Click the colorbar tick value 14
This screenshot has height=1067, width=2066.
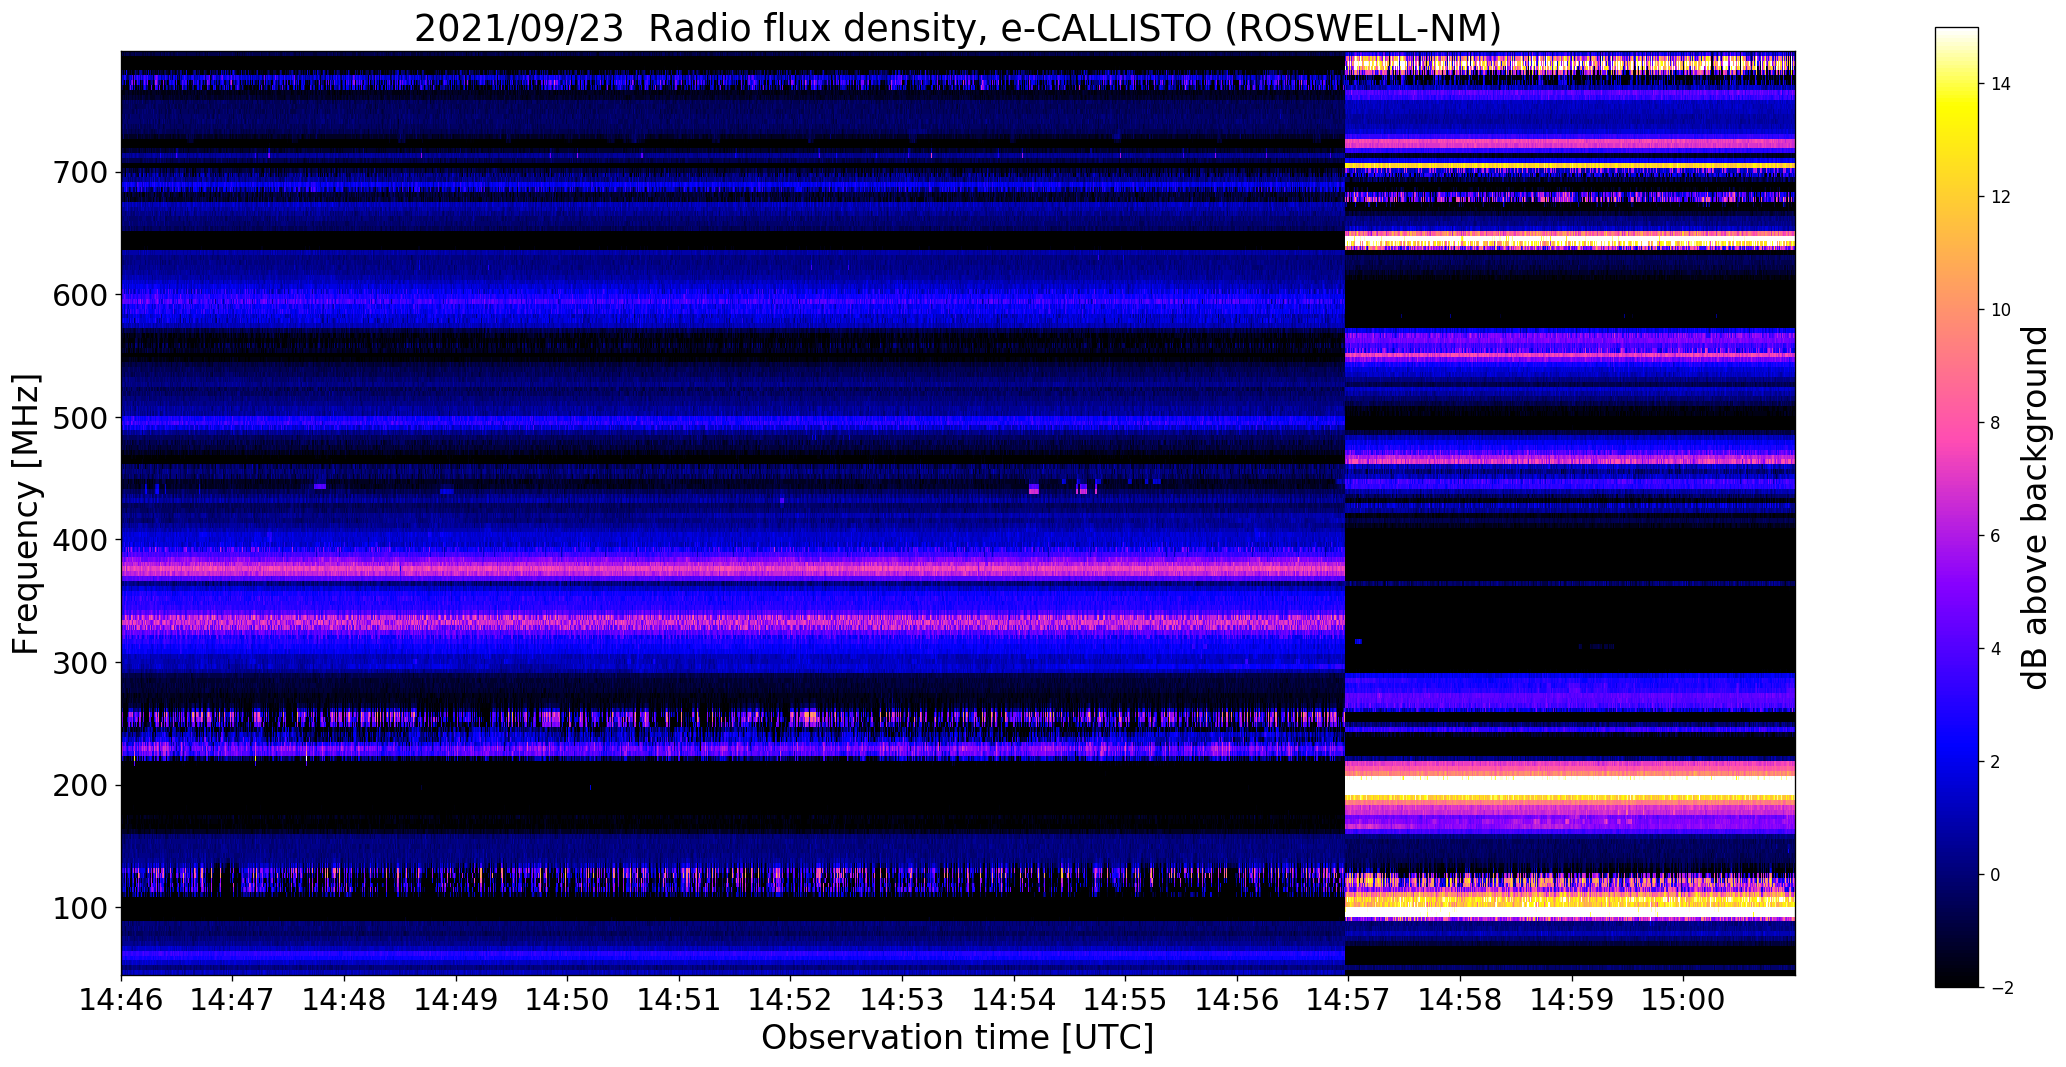click(2000, 84)
